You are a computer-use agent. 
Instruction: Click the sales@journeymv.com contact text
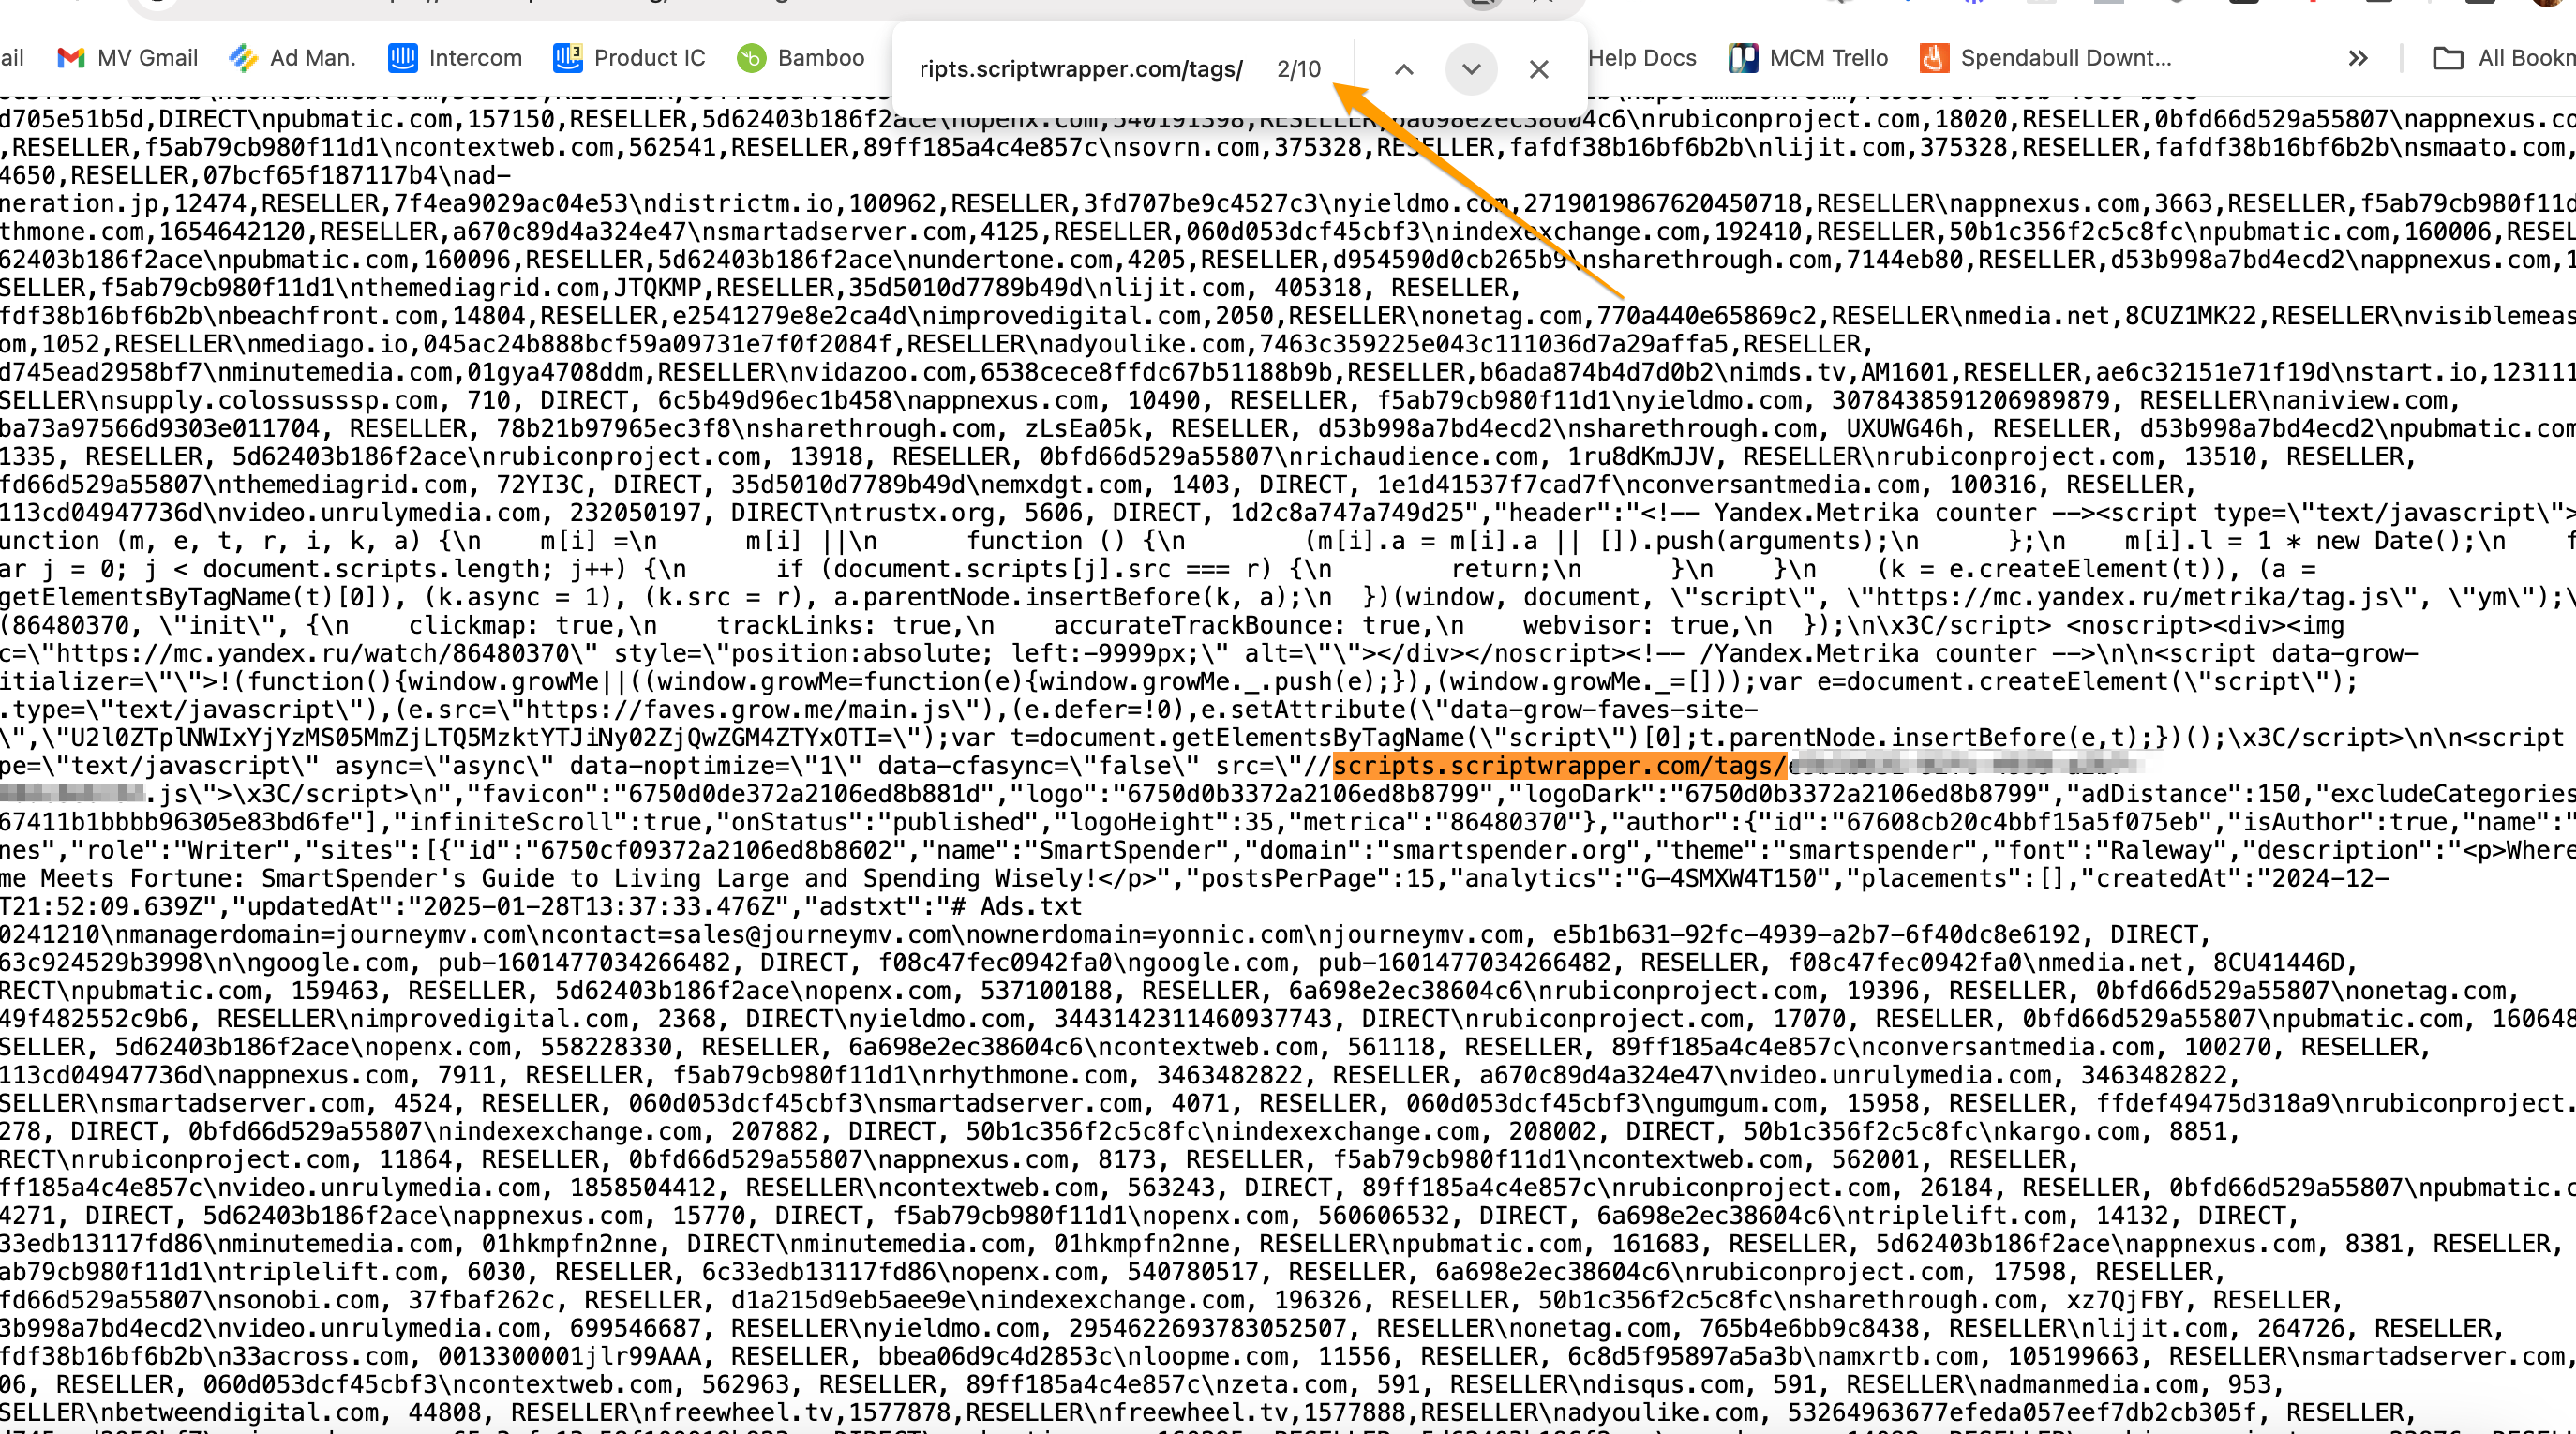(x=811, y=934)
